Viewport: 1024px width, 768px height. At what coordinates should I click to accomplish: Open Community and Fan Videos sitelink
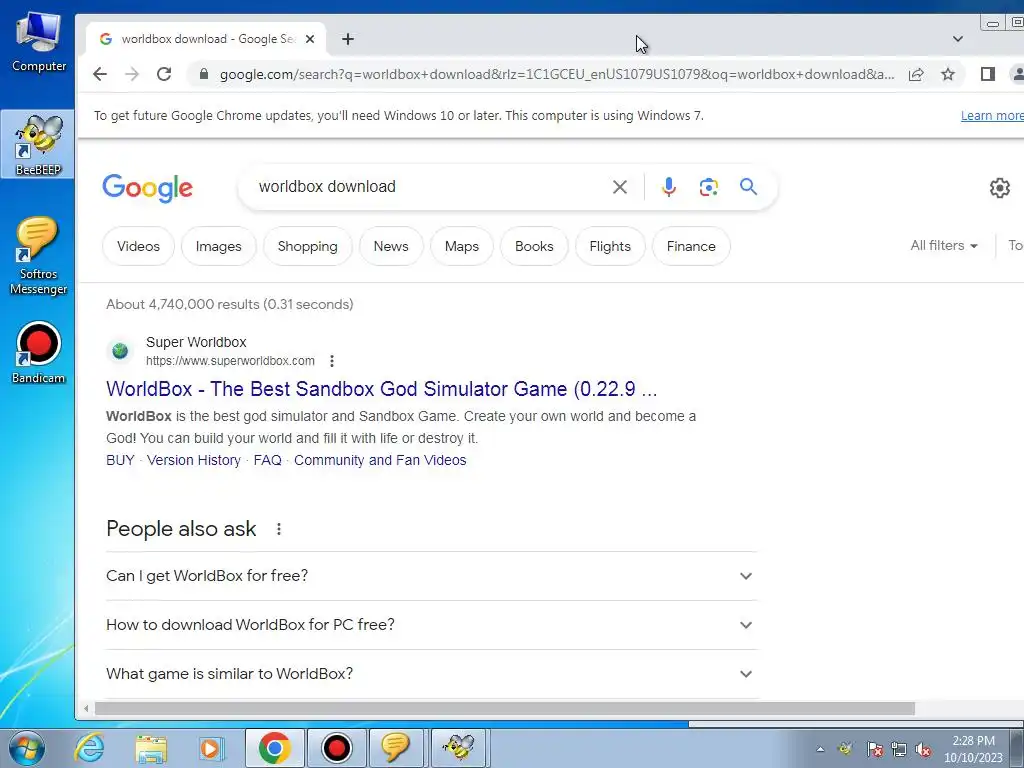(380, 460)
